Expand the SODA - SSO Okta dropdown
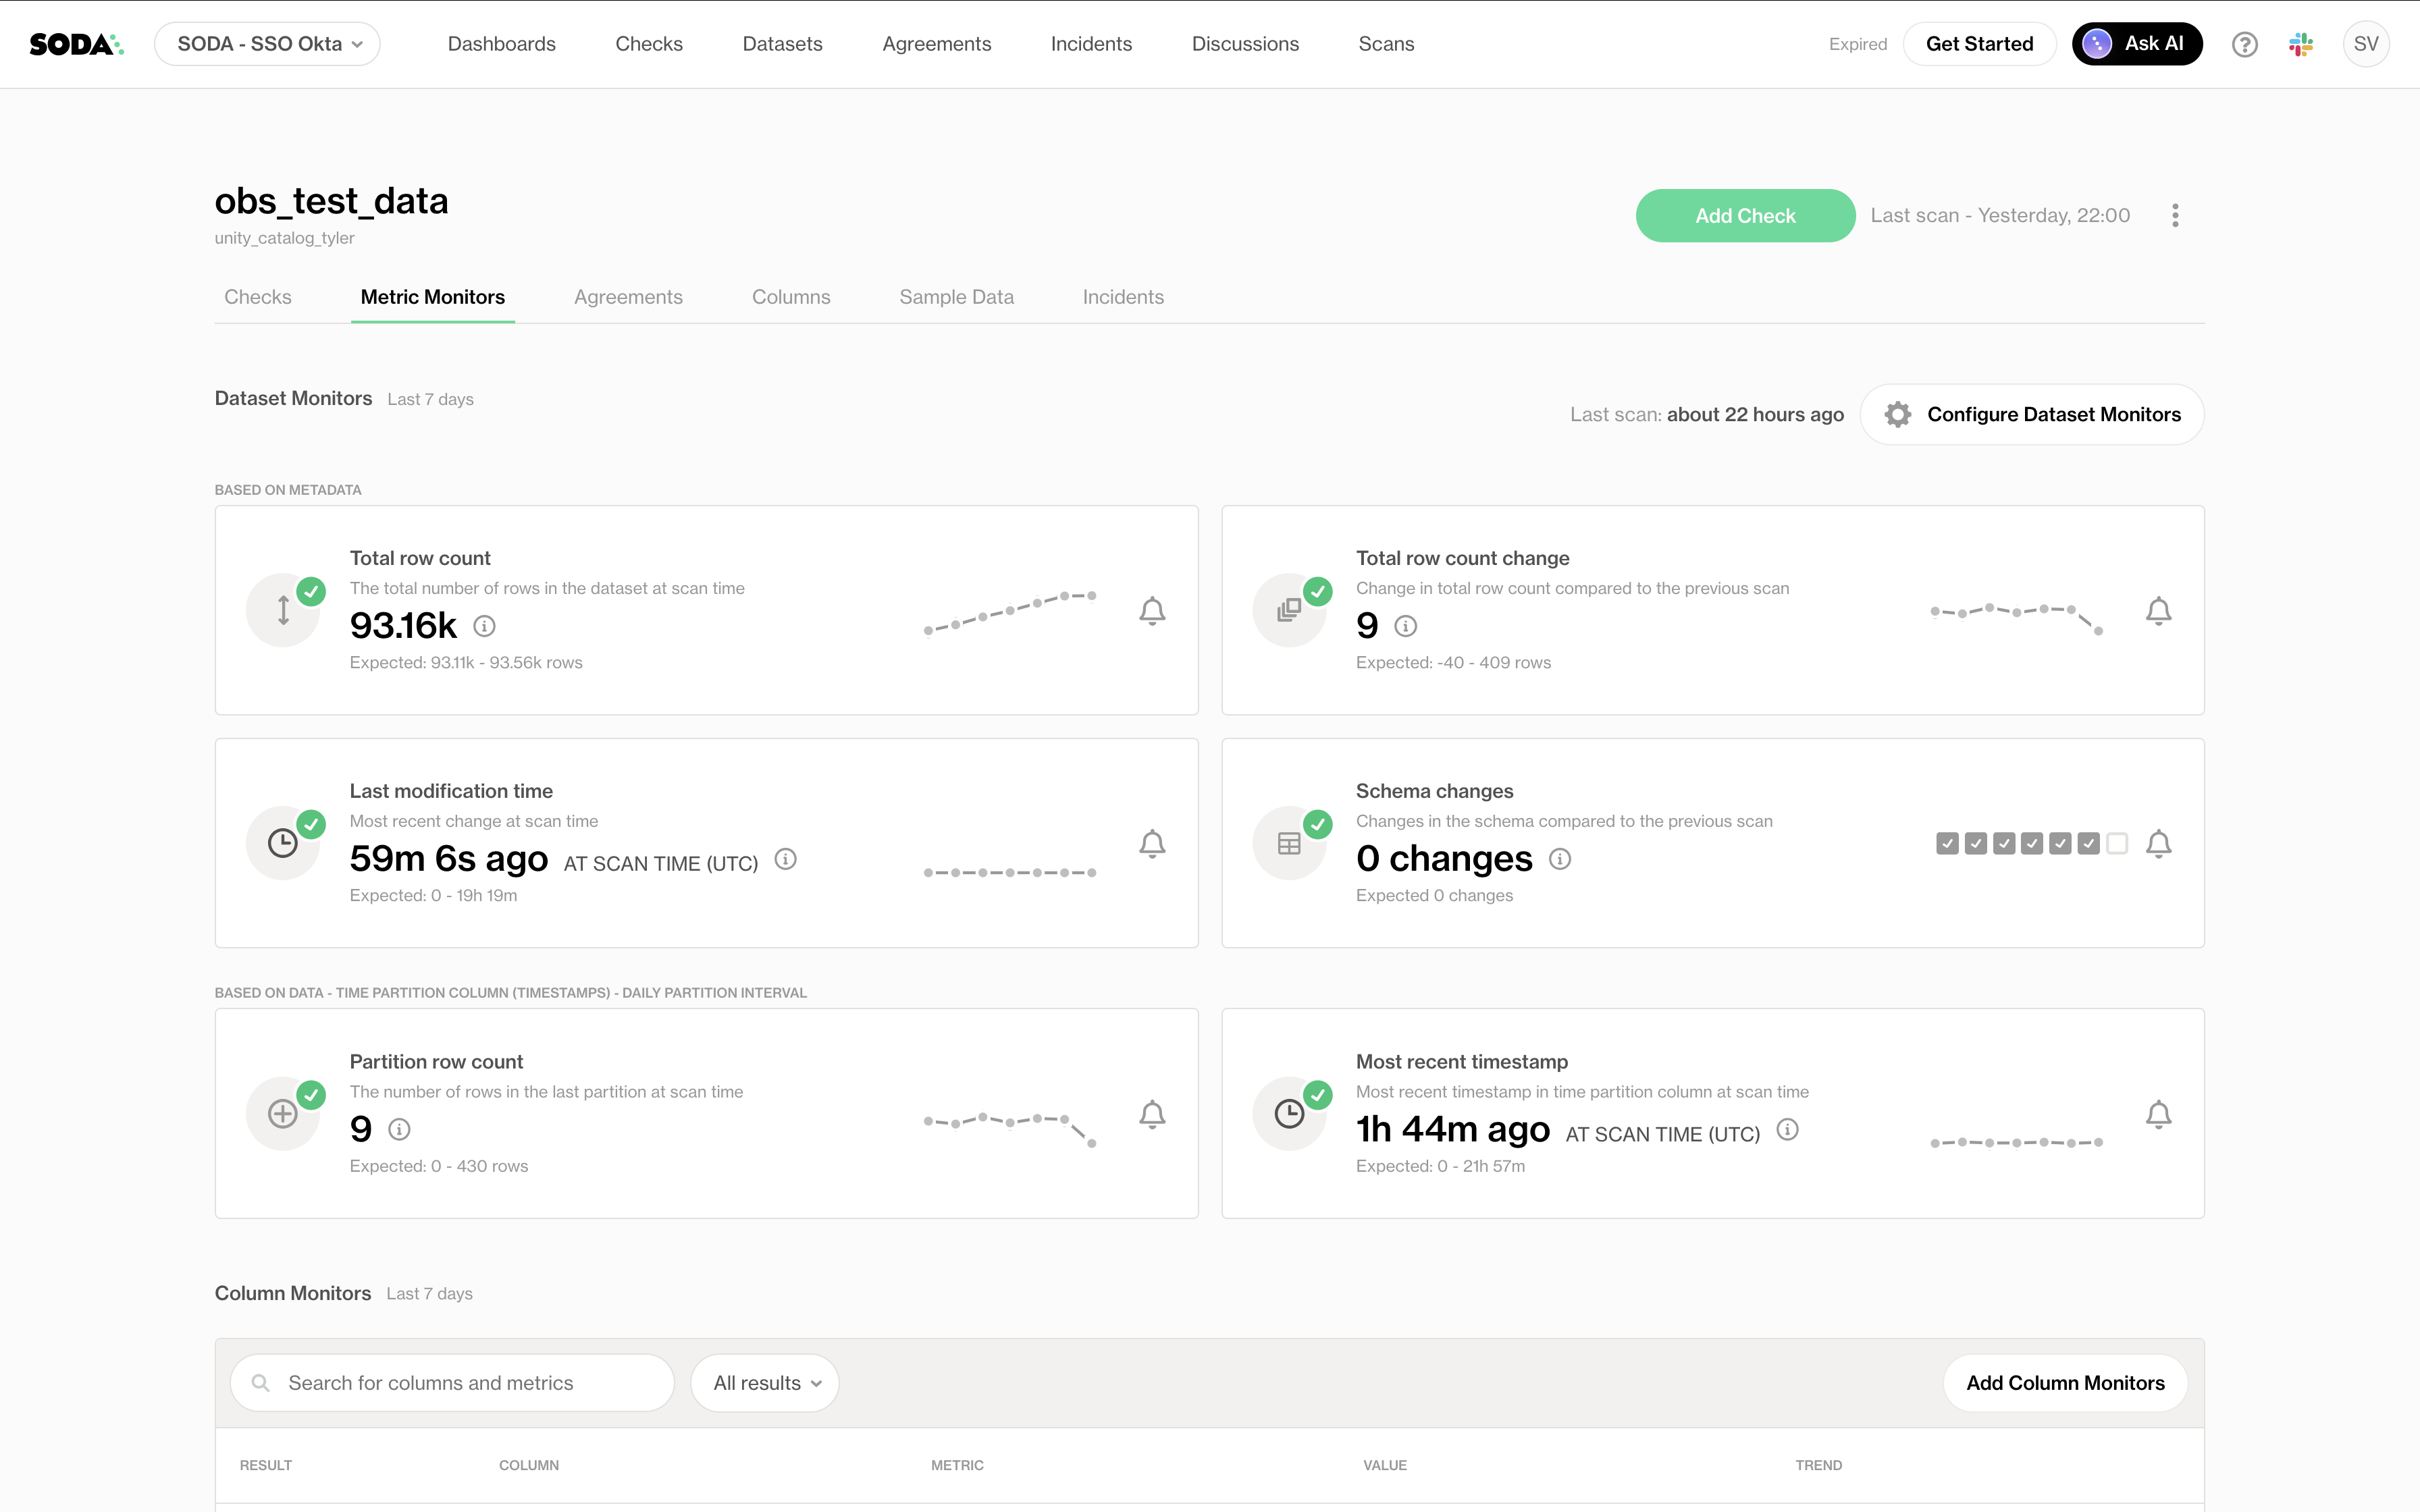This screenshot has height=1512, width=2420. pyautogui.click(x=268, y=44)
